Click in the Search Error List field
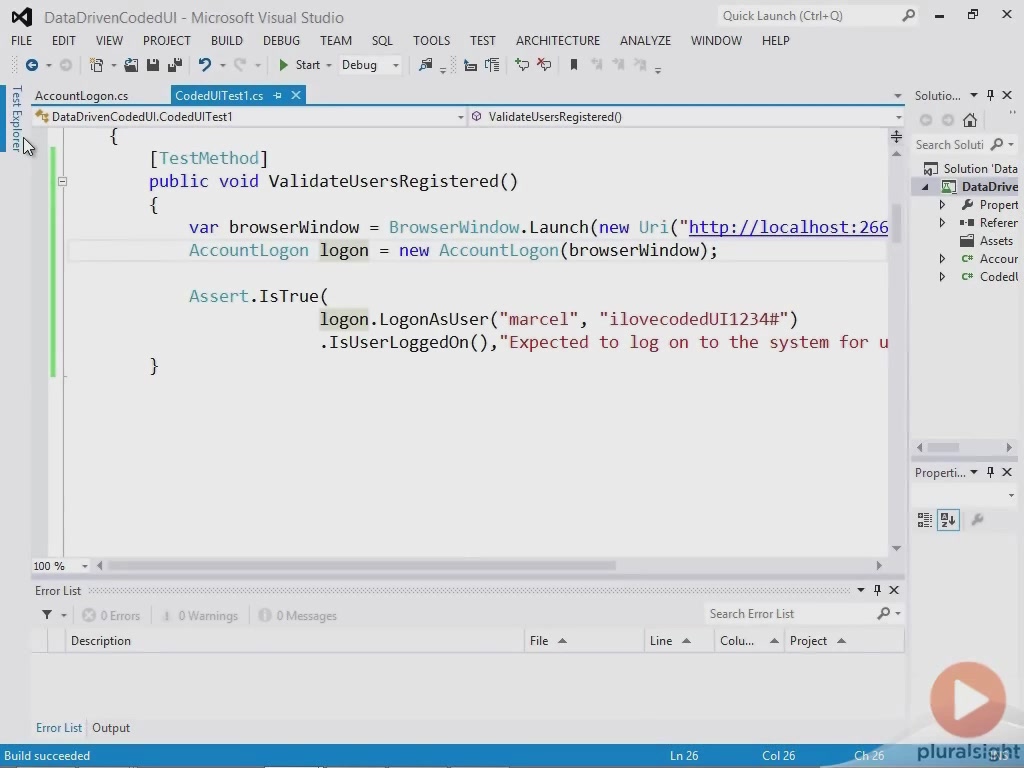Viewport: 1024px width, 768px height. click(790, 614)
